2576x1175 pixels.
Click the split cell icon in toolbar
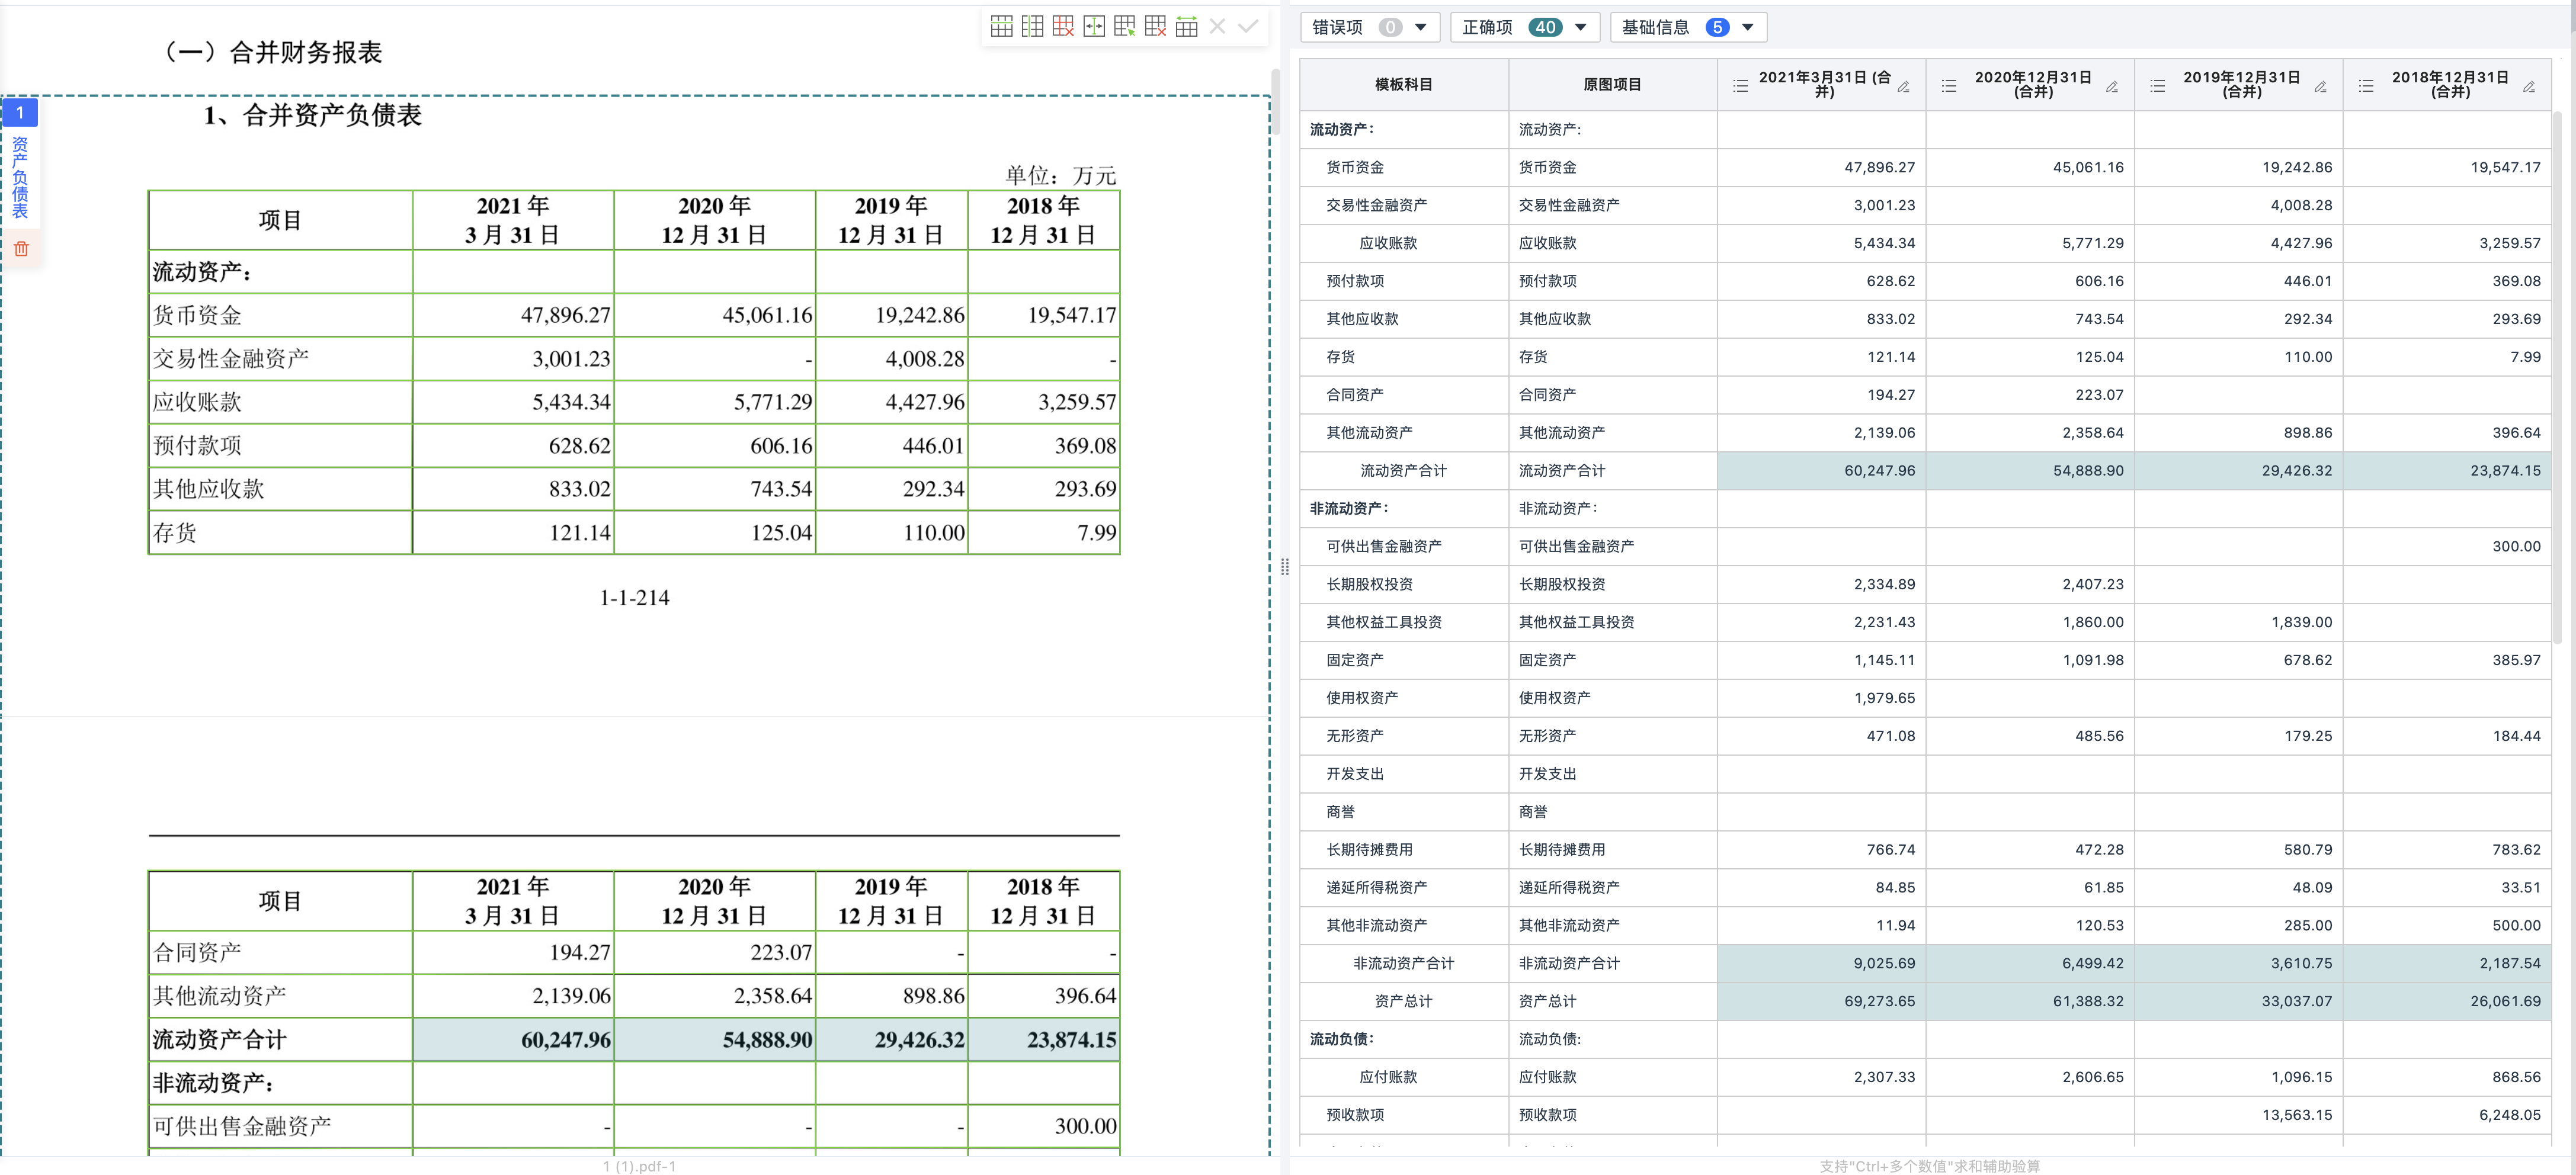point(1094,27)
